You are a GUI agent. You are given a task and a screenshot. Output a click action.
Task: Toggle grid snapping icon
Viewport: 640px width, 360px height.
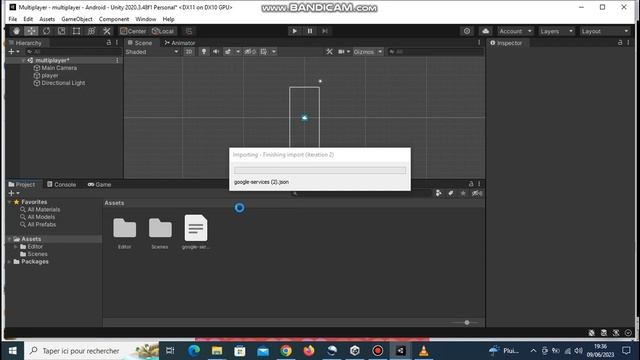(189, 31)
